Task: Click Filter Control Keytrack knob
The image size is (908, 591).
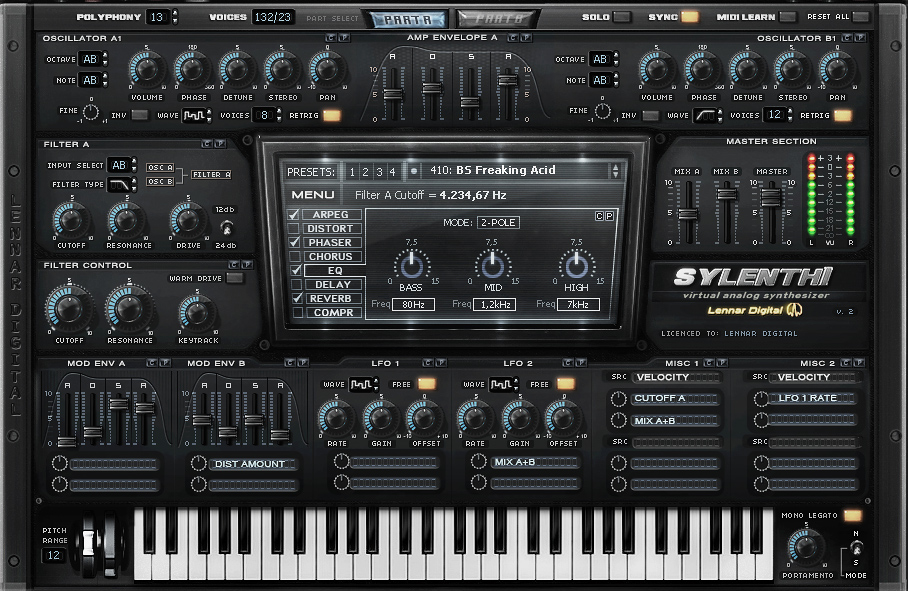Action: [x=196, y=313]
